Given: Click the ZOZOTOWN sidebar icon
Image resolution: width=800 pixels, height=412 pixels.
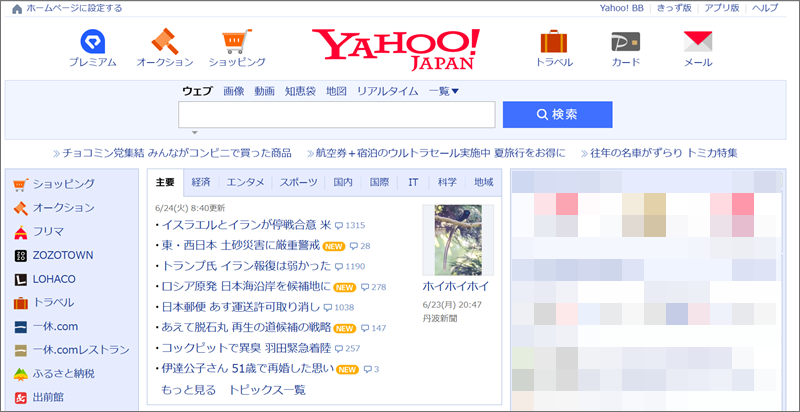Looking at the screenshot, I should coord(20,255).
